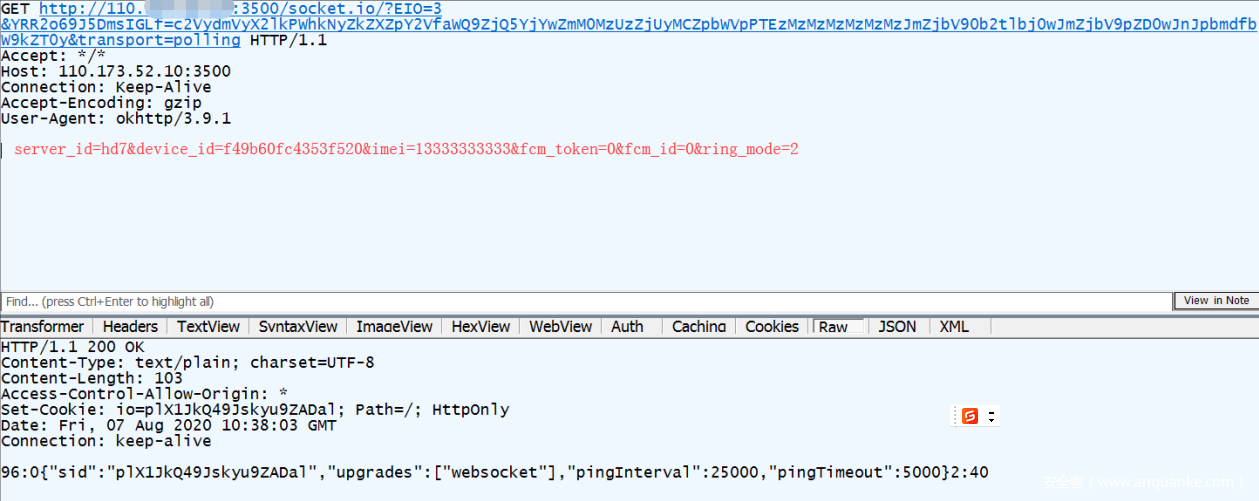The height and width of the screenshot is (501, 1259).
Task: Focus the Find search field
Action: (x=586, y=302)
